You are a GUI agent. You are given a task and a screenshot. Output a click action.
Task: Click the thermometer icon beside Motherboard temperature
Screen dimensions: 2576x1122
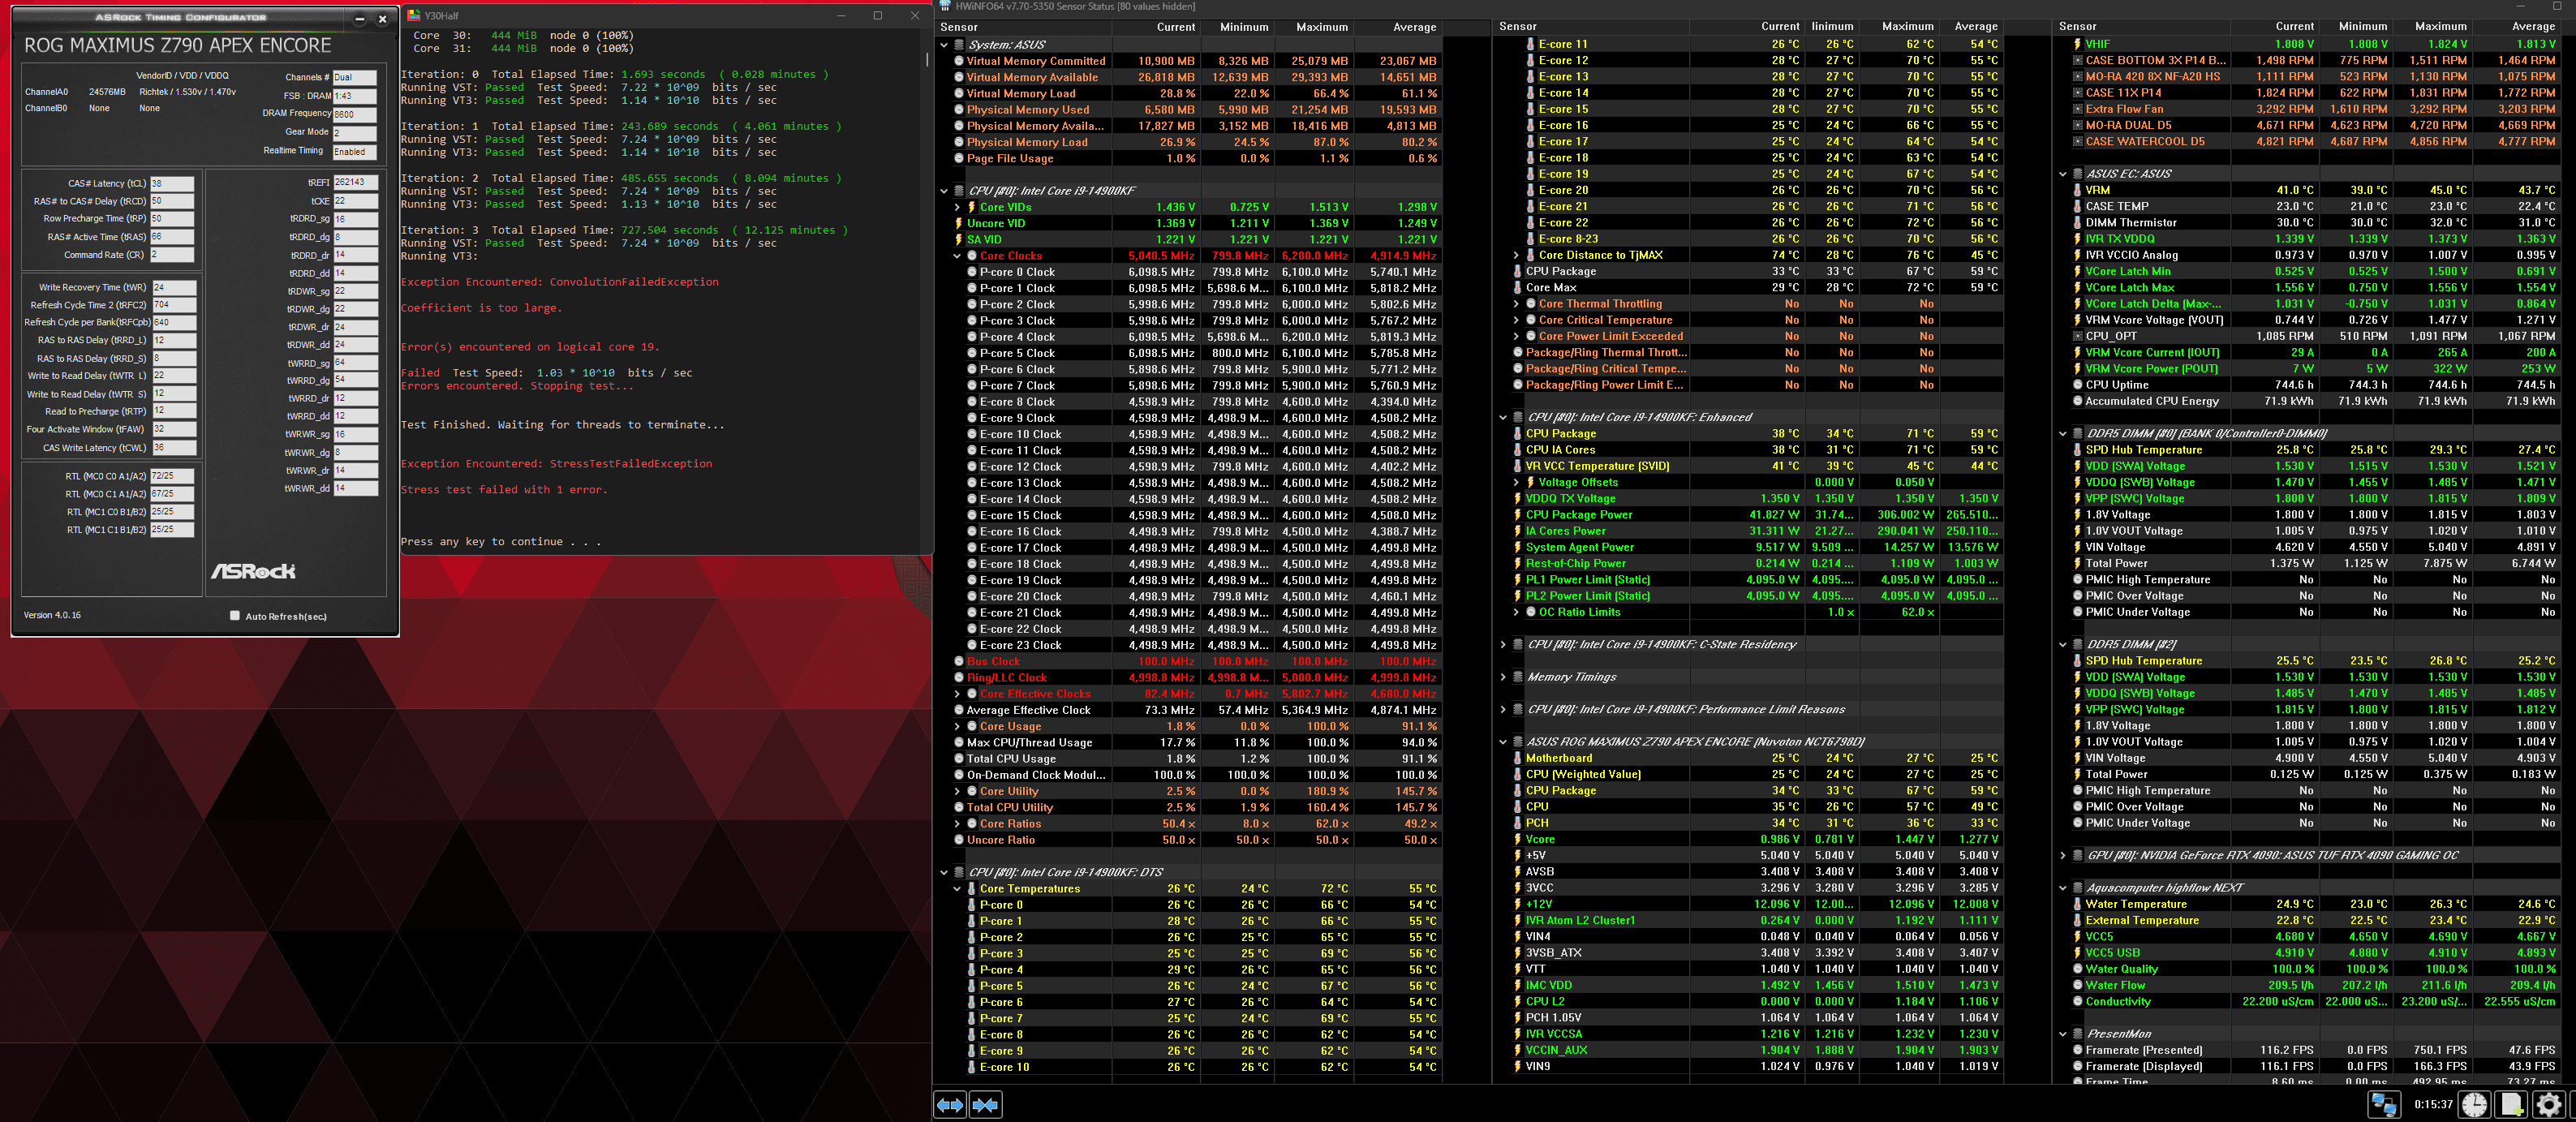1518,758
